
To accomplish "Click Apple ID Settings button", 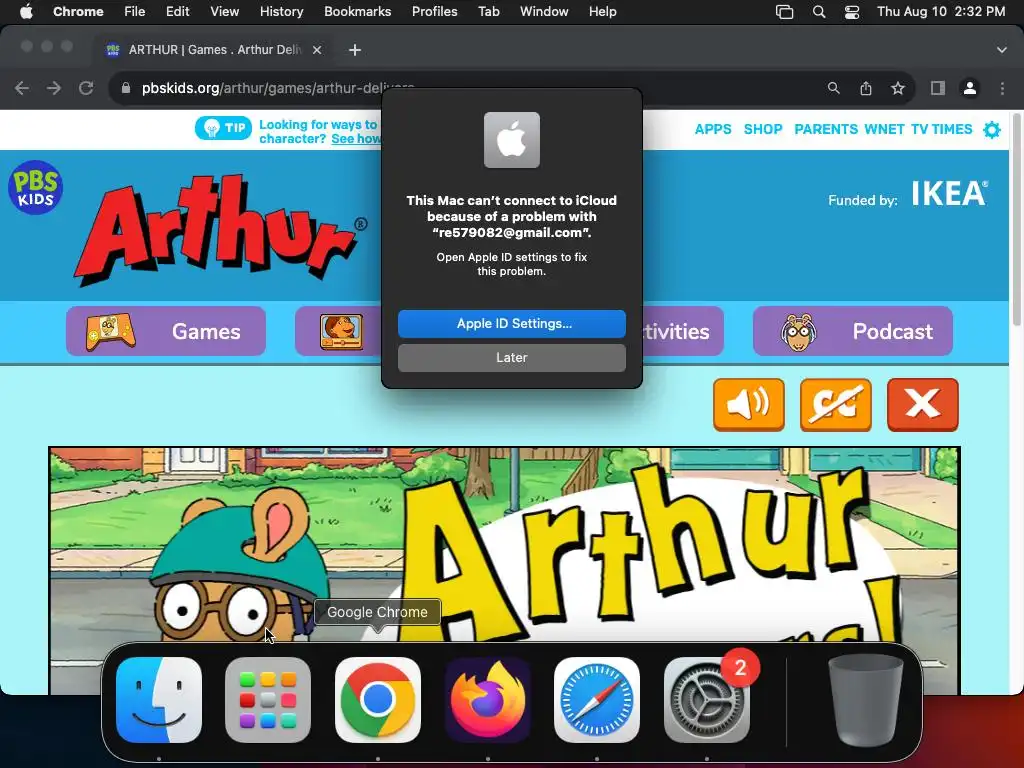I will (511, 324).
